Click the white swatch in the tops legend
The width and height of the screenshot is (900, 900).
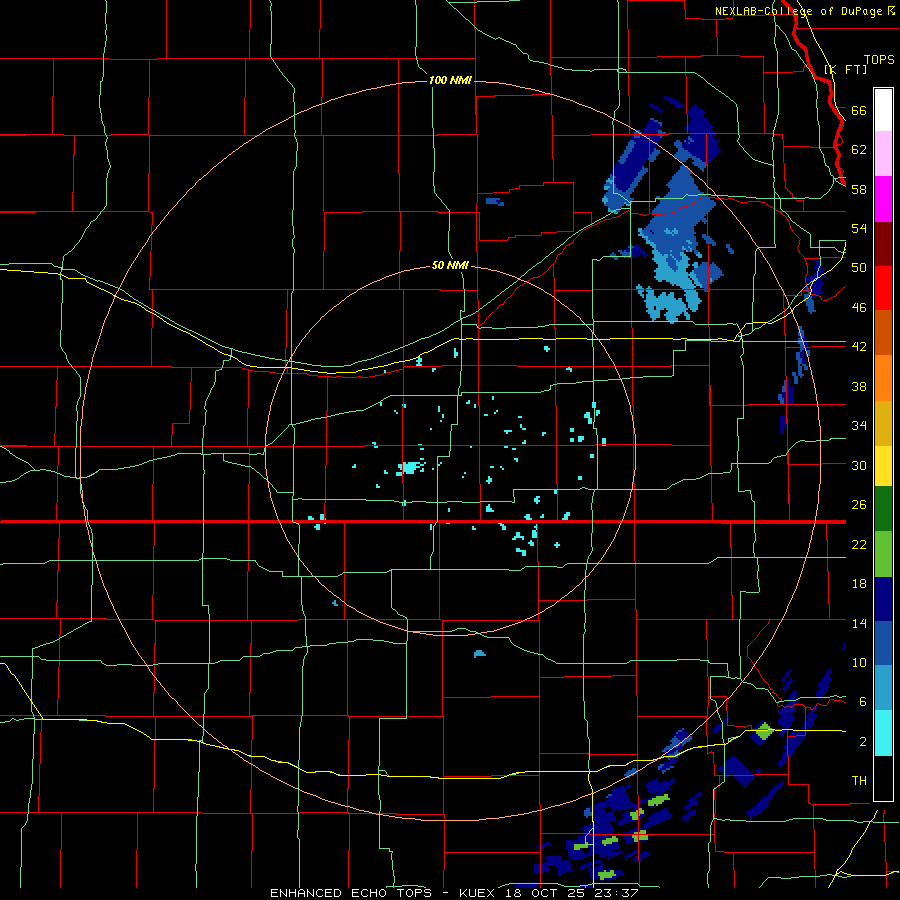(x=883, y=110)
